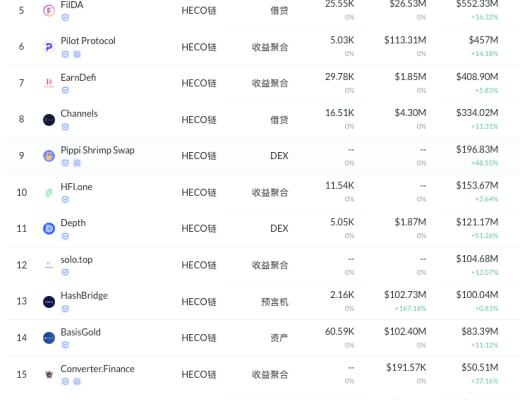Click second badge icon under Pilot Protocol
The width and height of the screenshot is (520, 400).
(77, 54)
